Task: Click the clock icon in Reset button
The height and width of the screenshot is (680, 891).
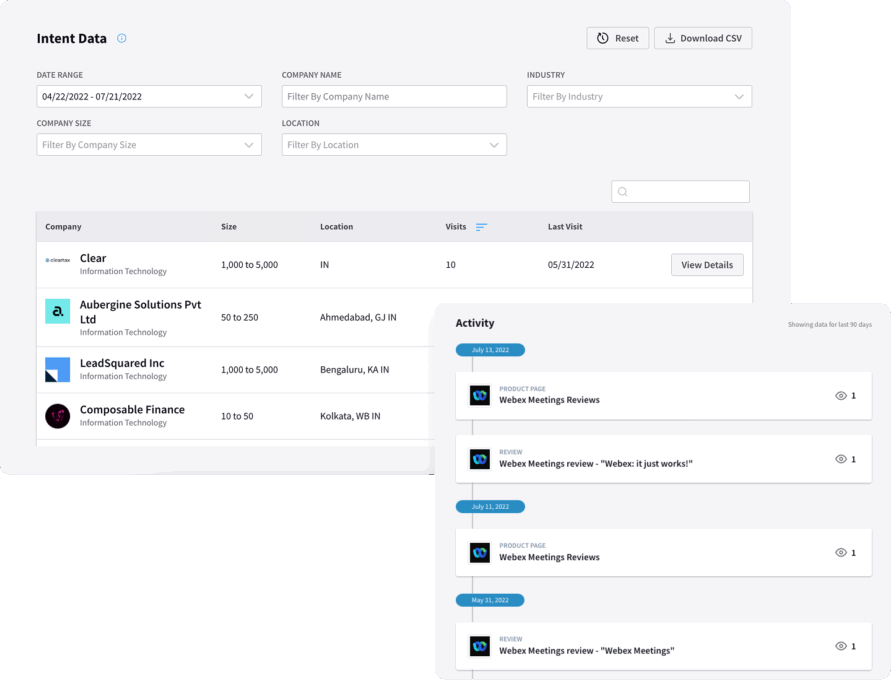Action: tap(602, 38)
